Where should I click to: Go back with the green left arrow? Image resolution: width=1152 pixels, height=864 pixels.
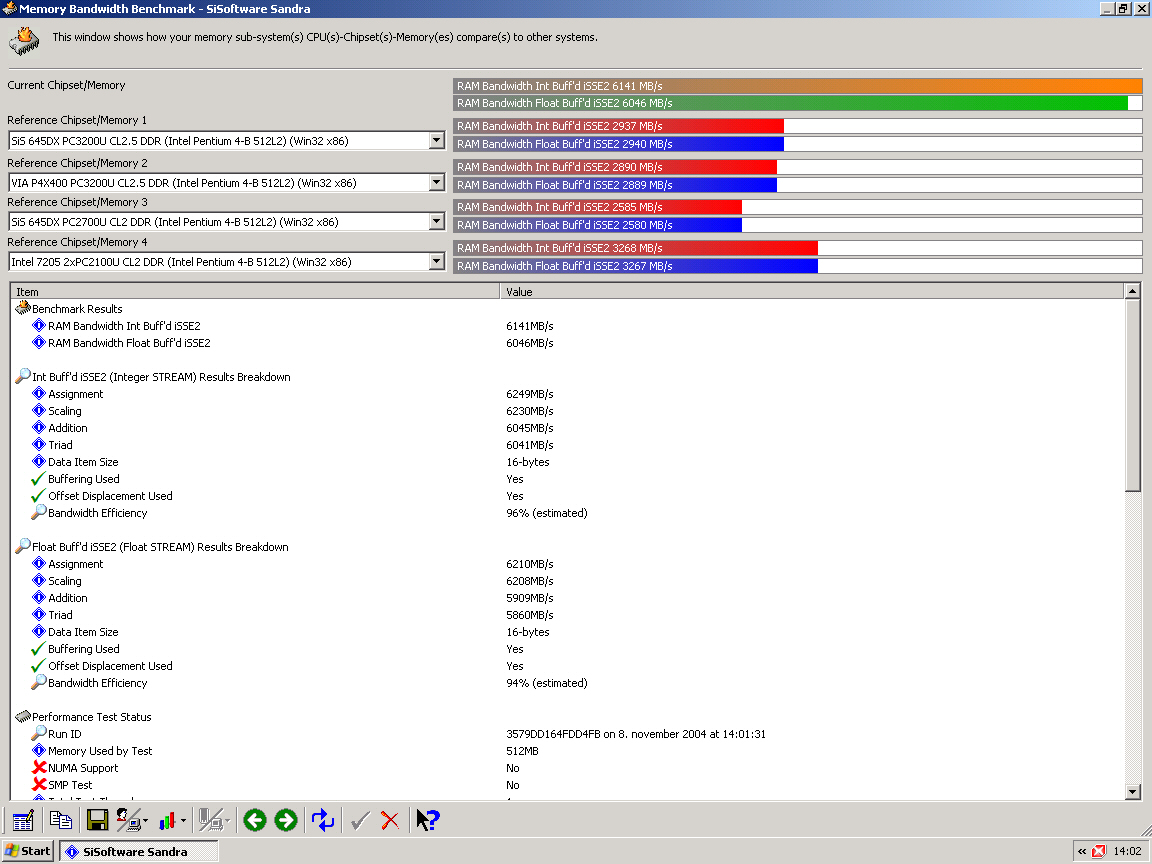[255, 820]
